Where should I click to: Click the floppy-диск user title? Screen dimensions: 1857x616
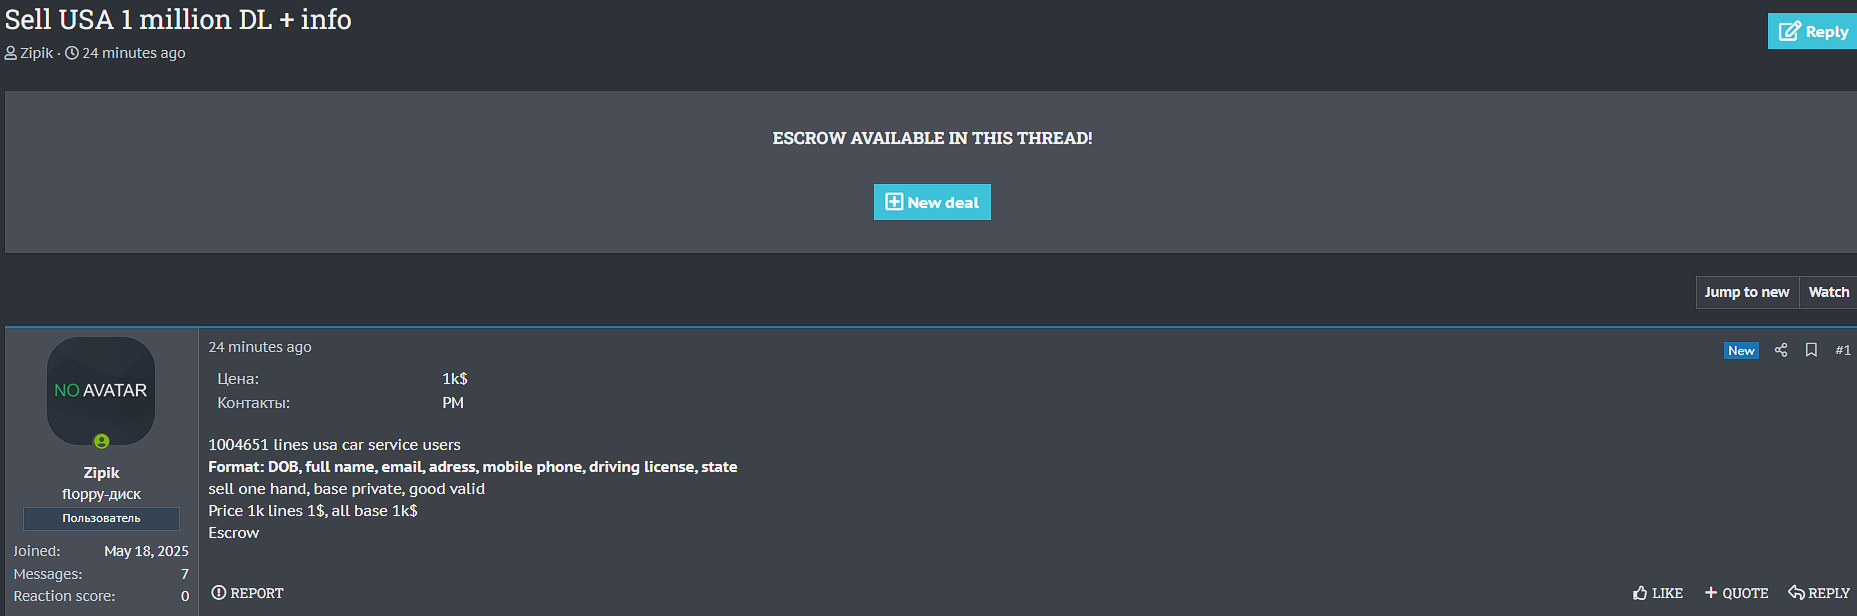coord(101,494)
